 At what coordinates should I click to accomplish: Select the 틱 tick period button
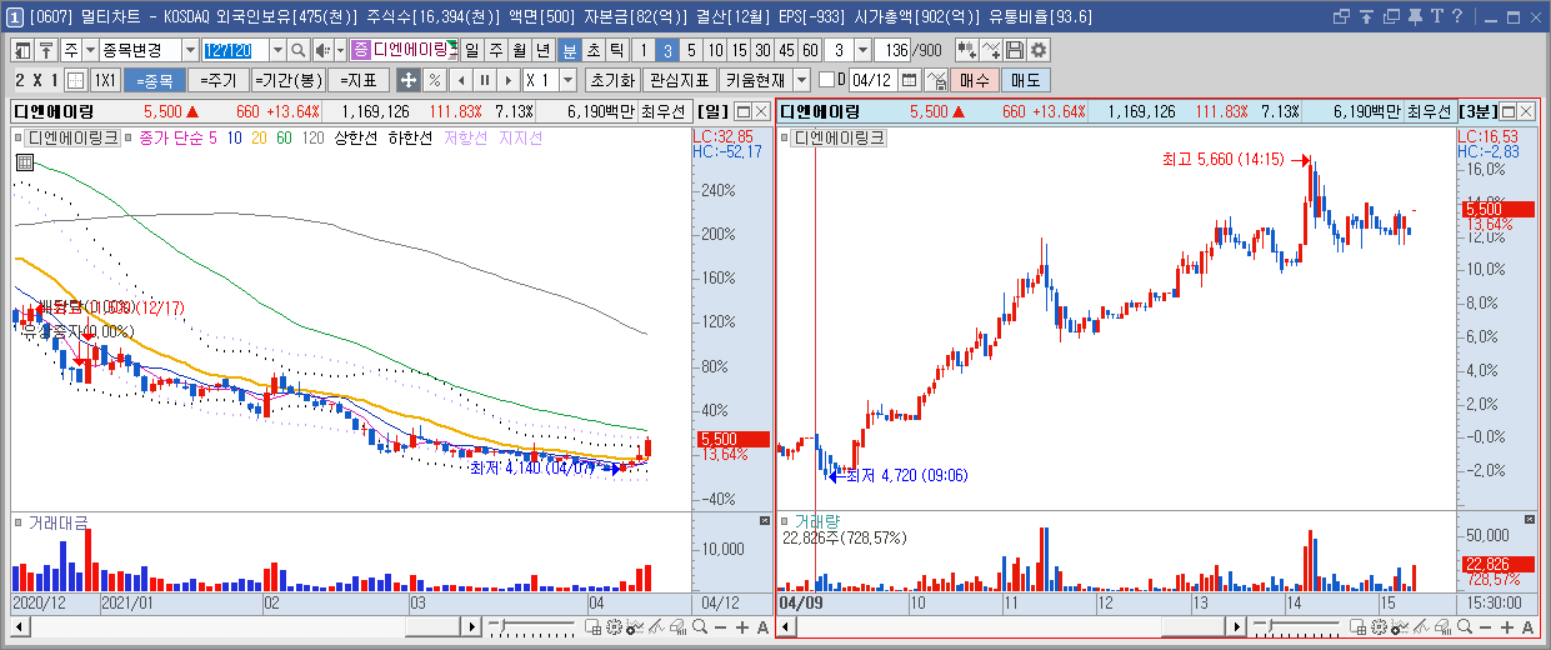coord(617,50)
